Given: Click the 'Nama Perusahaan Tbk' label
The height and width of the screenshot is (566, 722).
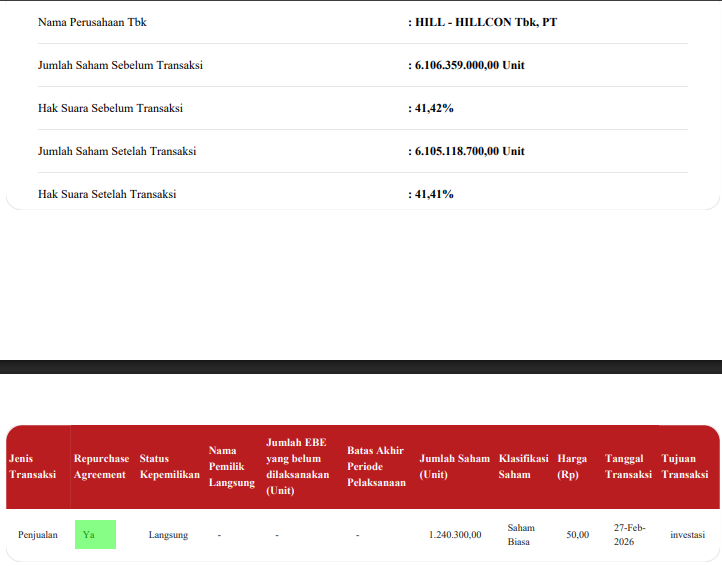Looking at the screenshot, I should [92, 22].
